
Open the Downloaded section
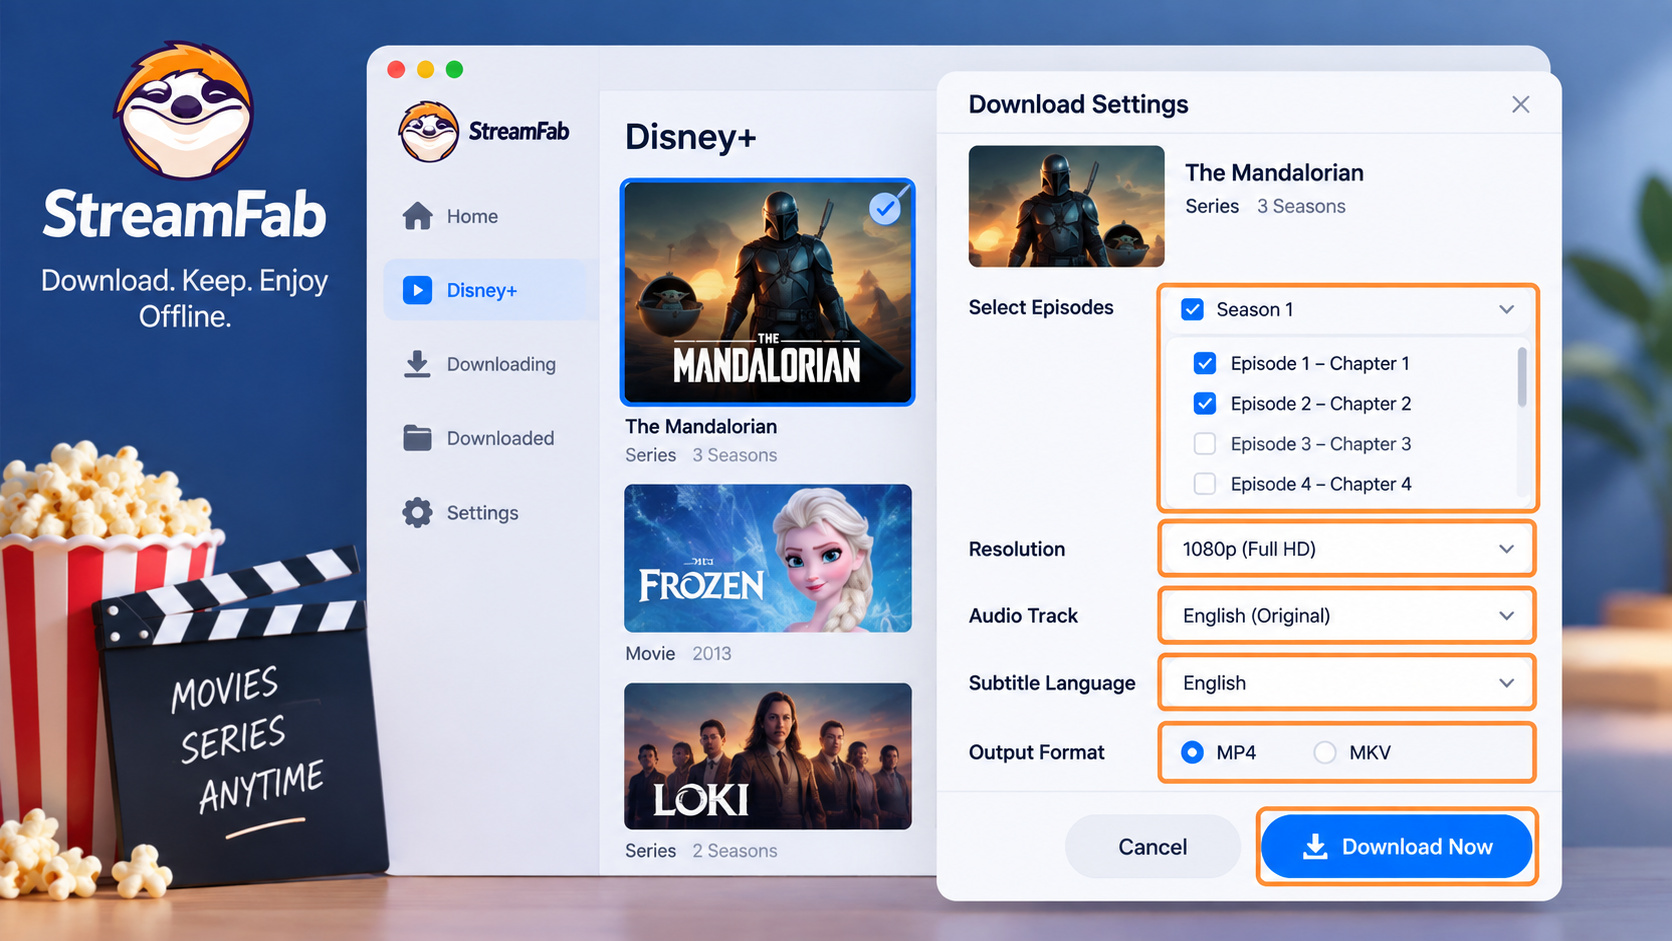(x=485, y=438)
